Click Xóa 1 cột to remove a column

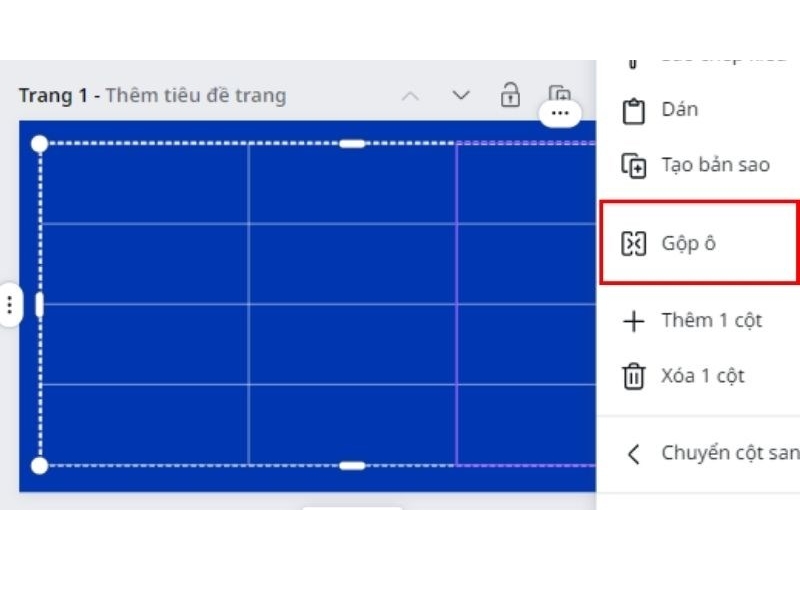click(702, 375)
